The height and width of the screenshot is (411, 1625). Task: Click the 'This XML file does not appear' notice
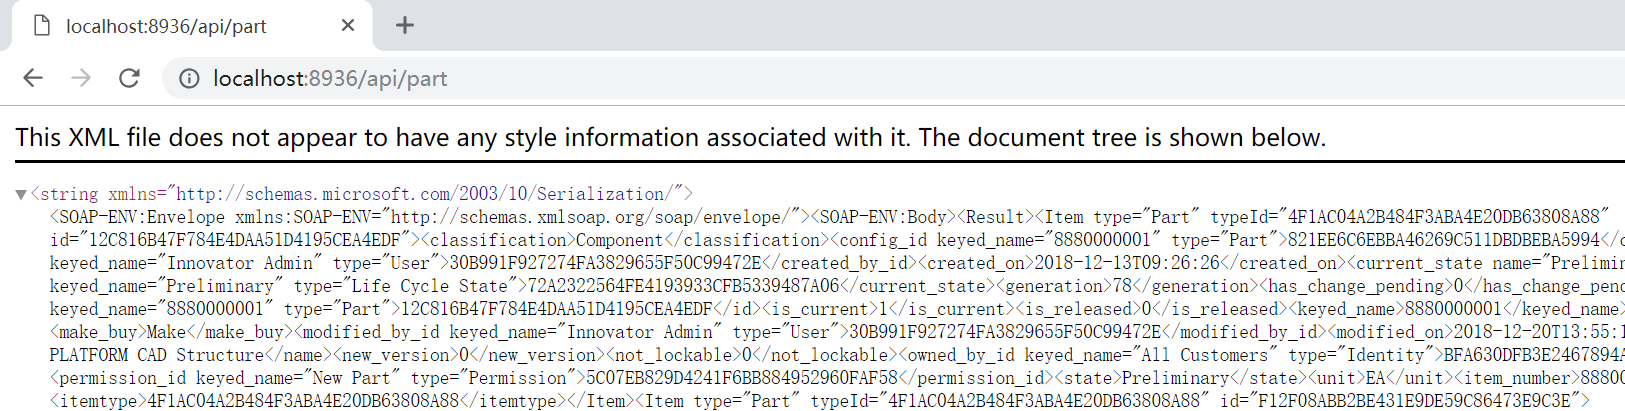pos(670,137)
